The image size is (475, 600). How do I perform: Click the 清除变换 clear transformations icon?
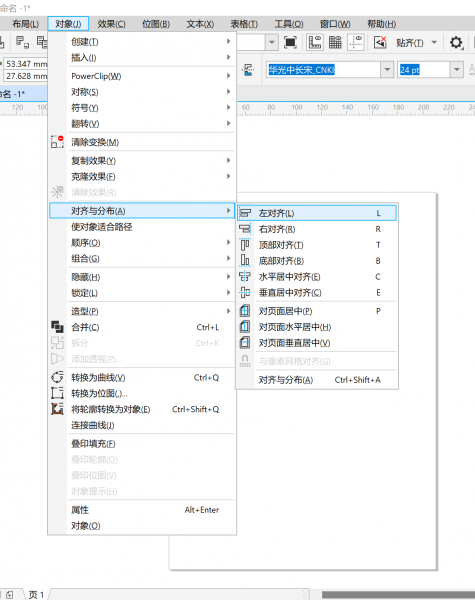(57, 142)
